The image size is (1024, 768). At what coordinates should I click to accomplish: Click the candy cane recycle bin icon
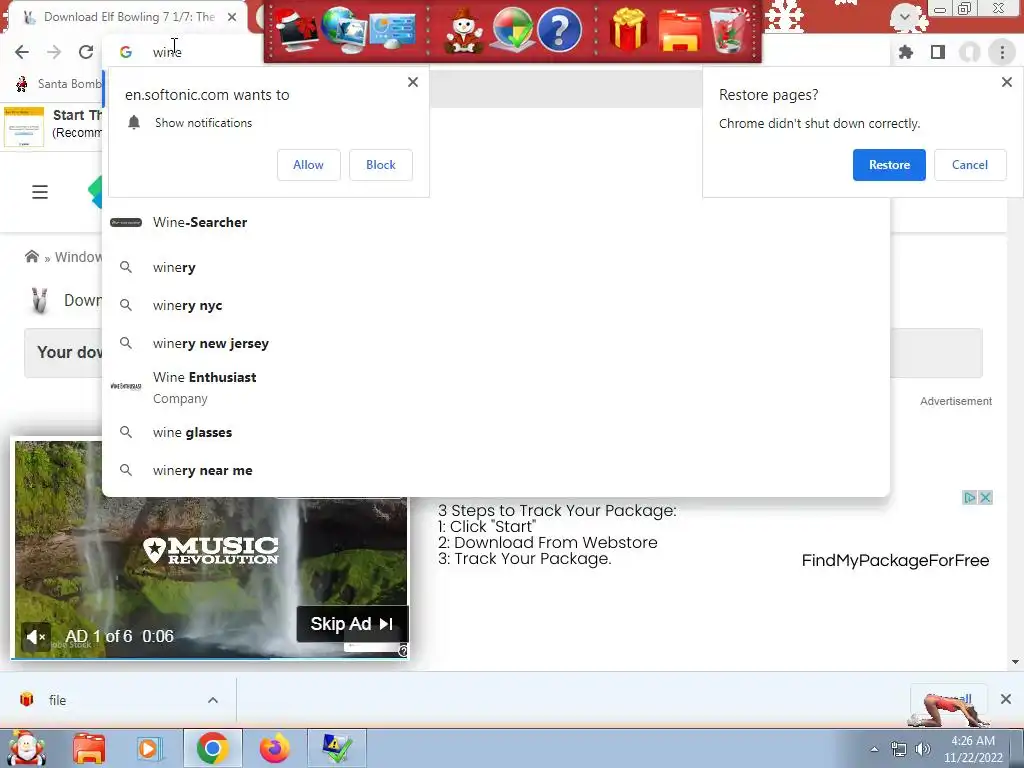click(728, 29)
